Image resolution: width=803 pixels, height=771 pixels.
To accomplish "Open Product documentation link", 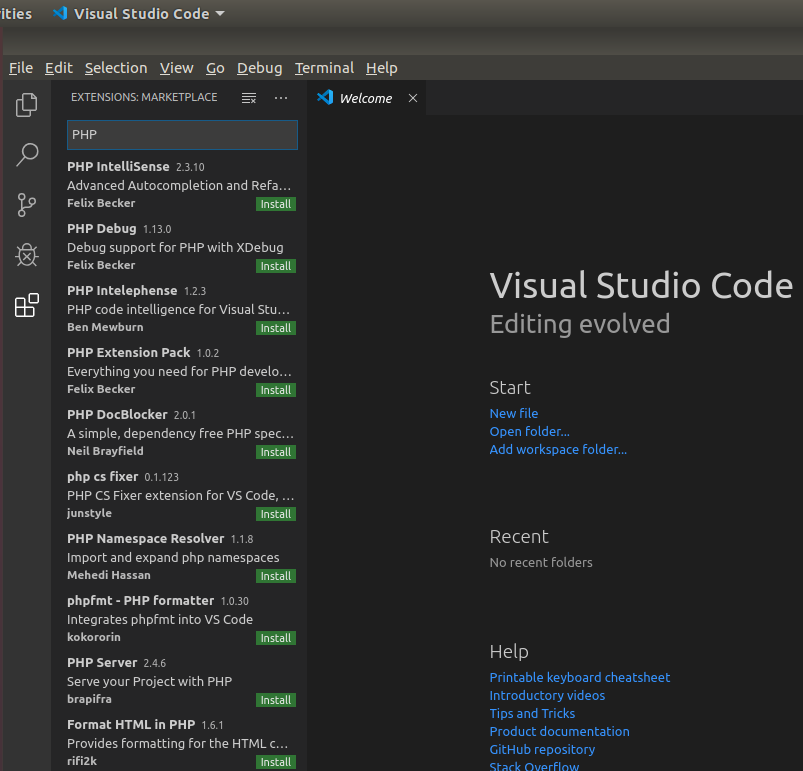I will tap(559, 731).
